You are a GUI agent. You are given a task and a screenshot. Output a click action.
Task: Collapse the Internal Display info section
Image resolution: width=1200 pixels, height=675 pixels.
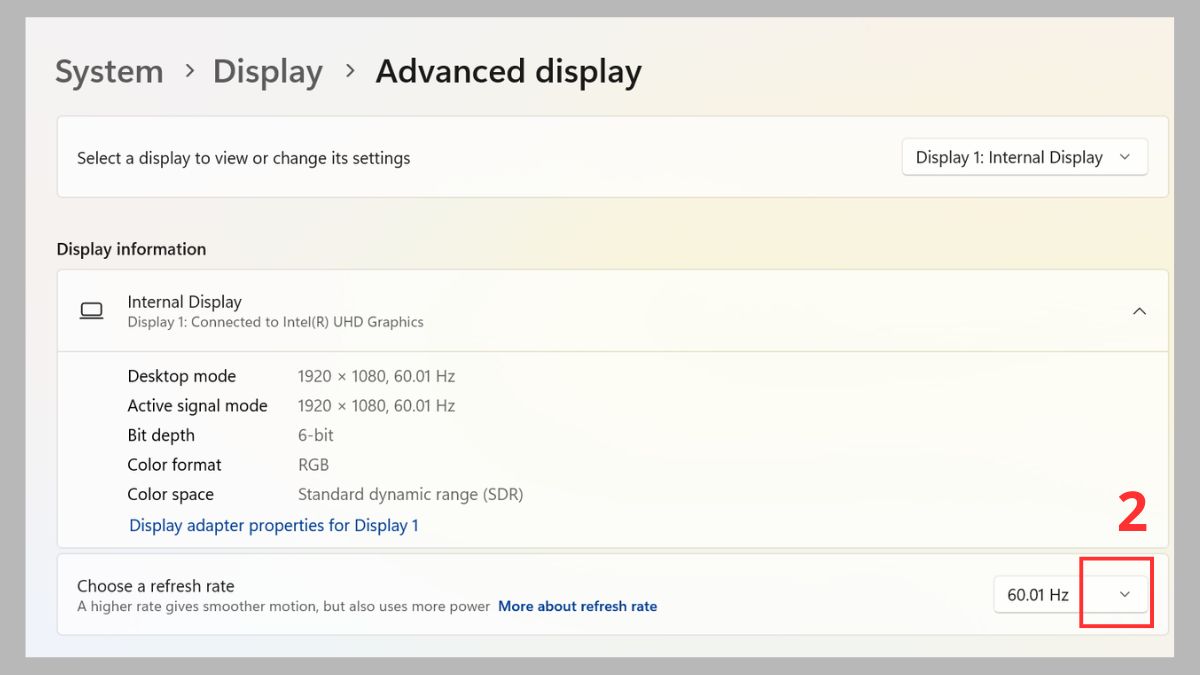1139,311
